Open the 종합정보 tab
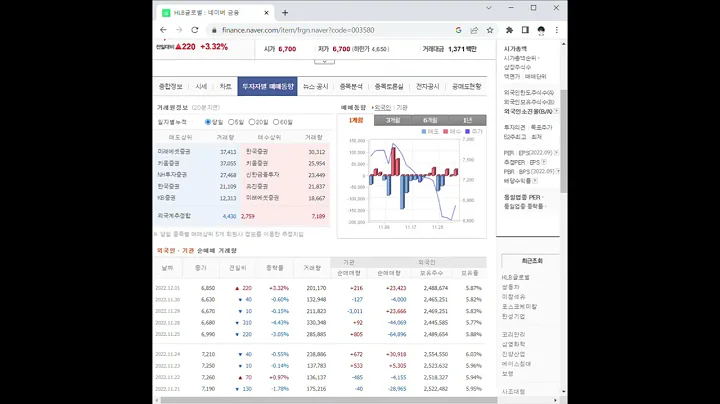The image size is (720, 404). tap(171, 86)
